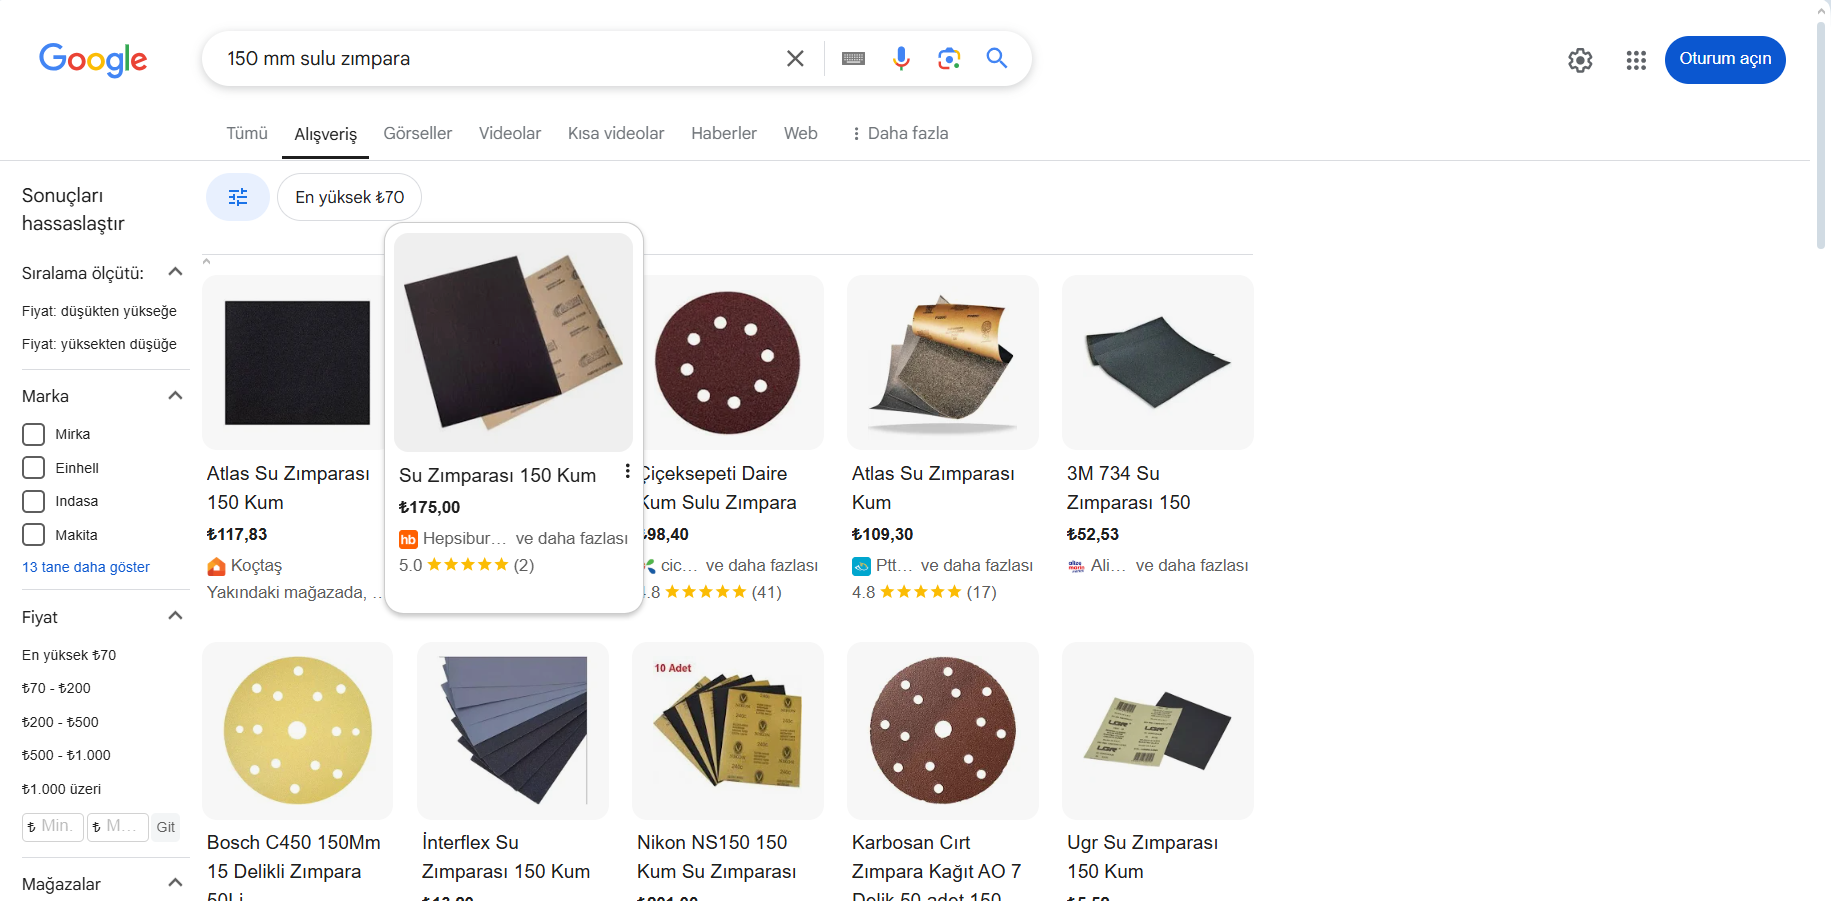Collapse the Fiyat filter section
The image size is (1831, 901).
(175, 616)
